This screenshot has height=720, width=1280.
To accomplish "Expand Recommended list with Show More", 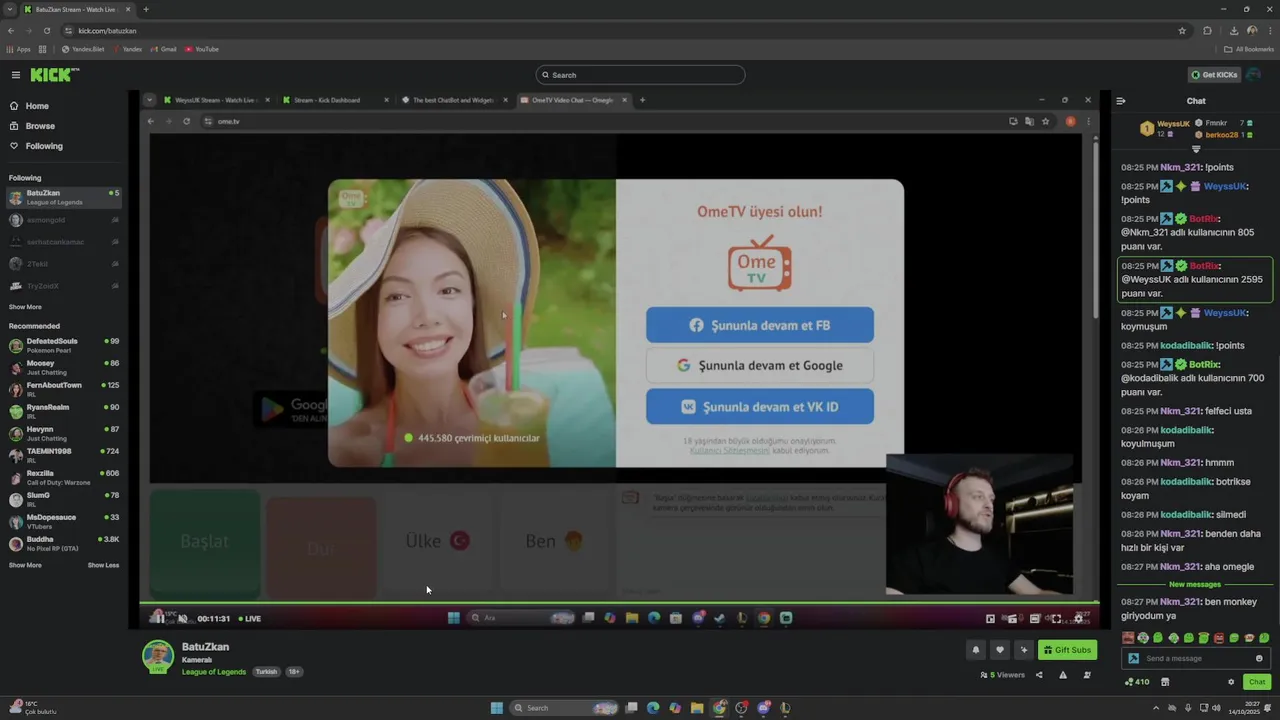I will click(x=25, y=565).
